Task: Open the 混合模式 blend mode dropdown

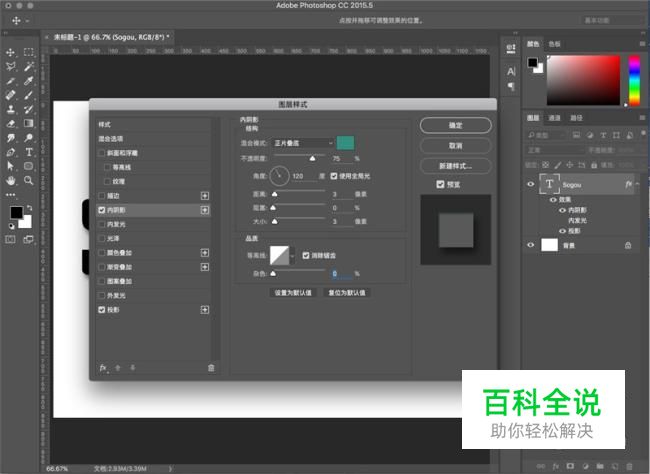Action: pyautogui.click(x=303, y=143)
